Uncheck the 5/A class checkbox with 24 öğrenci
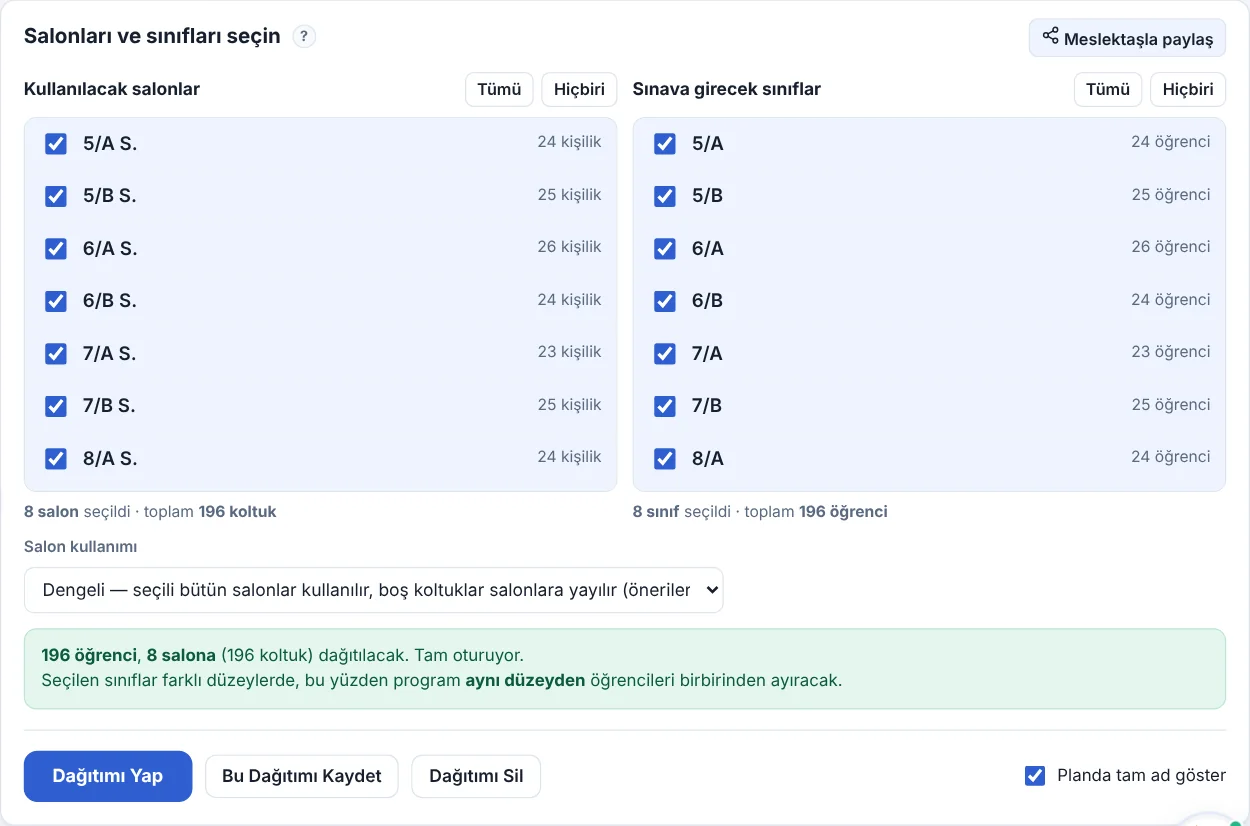The image size is (1250, 826). tap(665, 144)
